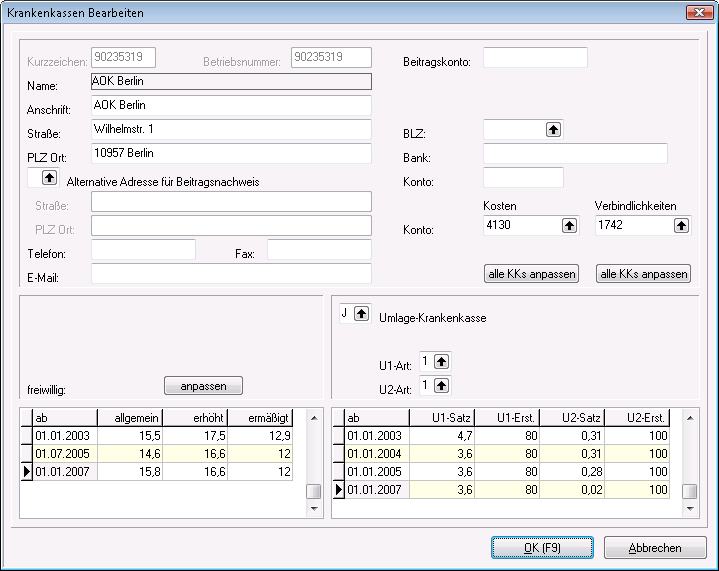The height and width of the screenshot is (571, 719).
Task: Select the 01.01.2004 row in Umlage table
Action: [376, 454]
